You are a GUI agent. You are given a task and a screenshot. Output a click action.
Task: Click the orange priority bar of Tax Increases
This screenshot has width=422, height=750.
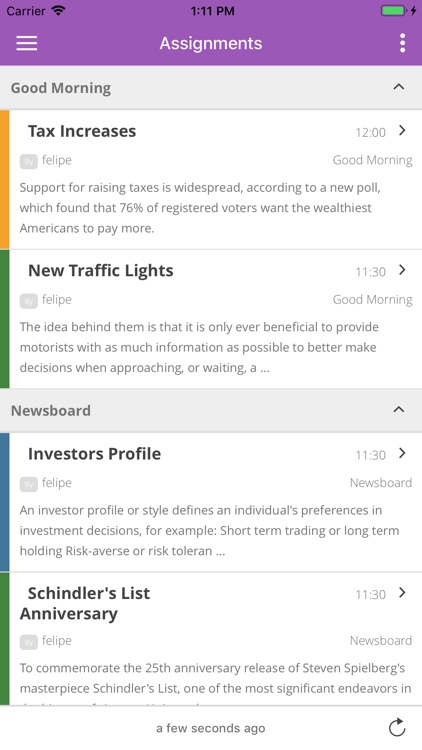click(4, 179)
